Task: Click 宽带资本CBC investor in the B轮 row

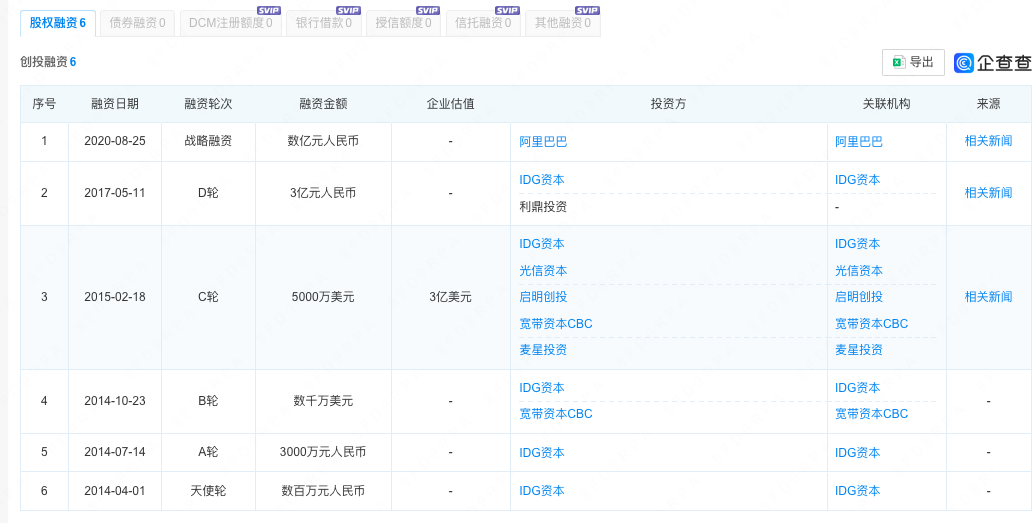Action: [556, 414]
